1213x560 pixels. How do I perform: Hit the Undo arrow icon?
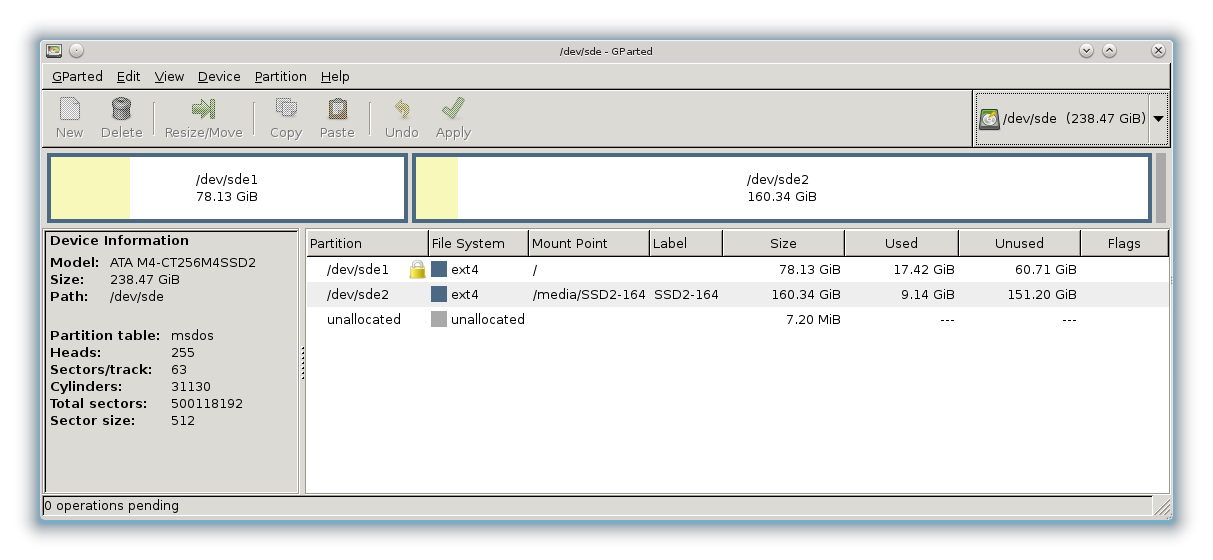402,109
